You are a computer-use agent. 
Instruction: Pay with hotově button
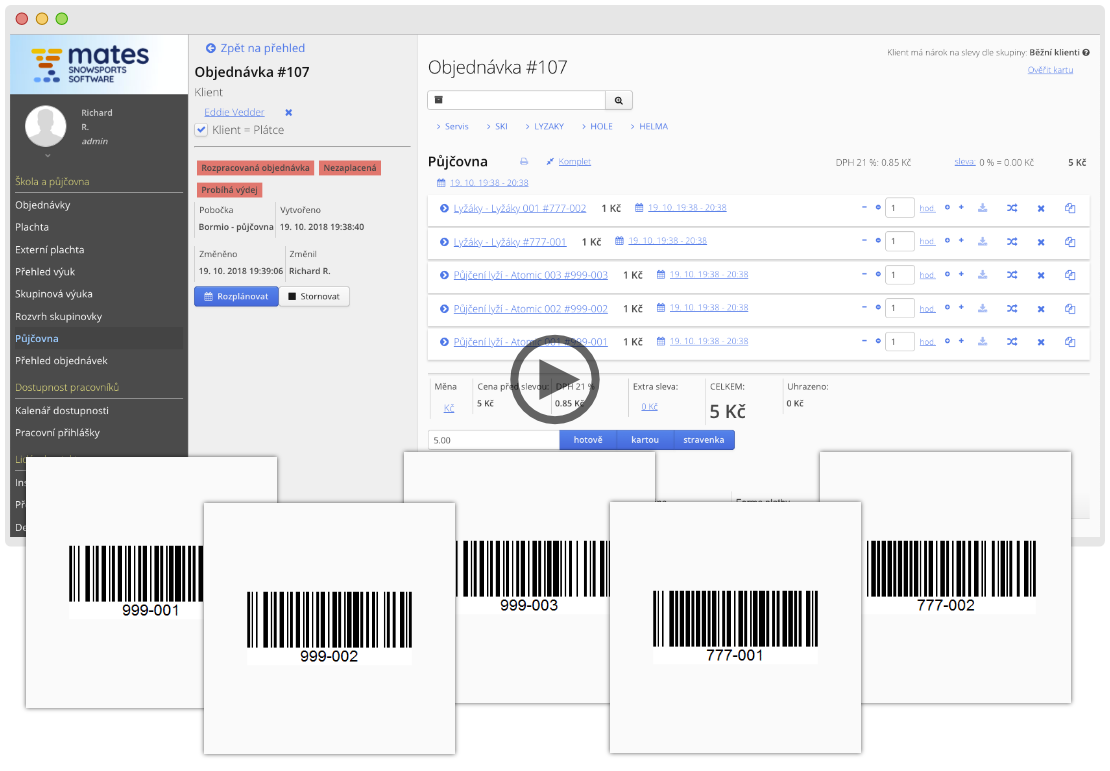point(588,440)
